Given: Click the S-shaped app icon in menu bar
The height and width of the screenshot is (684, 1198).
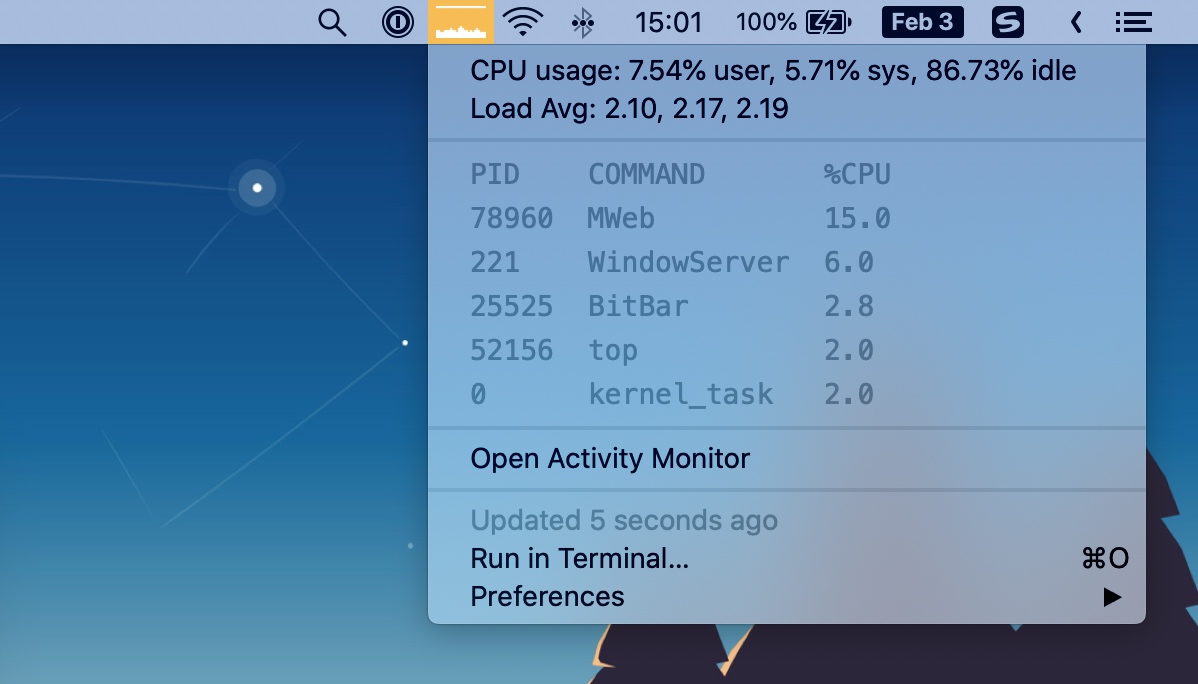Looking at the screenshot, I should pyautogui.click(x=1008, y=22).
